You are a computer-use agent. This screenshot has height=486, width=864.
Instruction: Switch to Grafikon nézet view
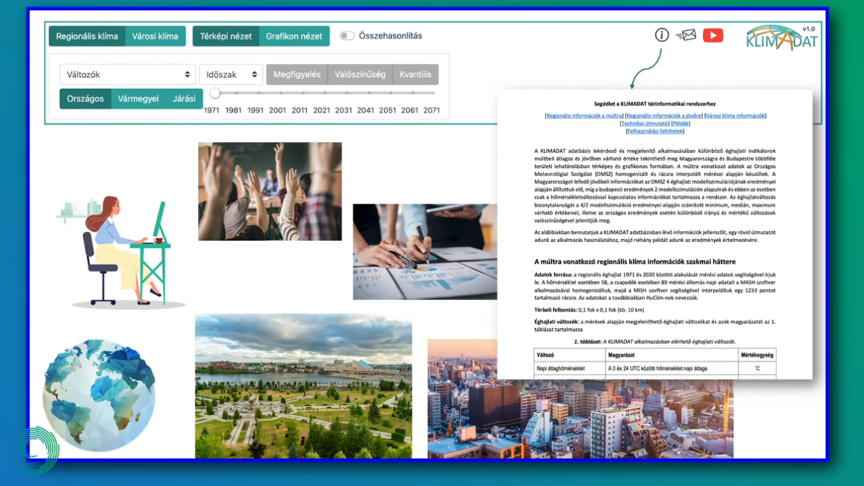[294, 36]
